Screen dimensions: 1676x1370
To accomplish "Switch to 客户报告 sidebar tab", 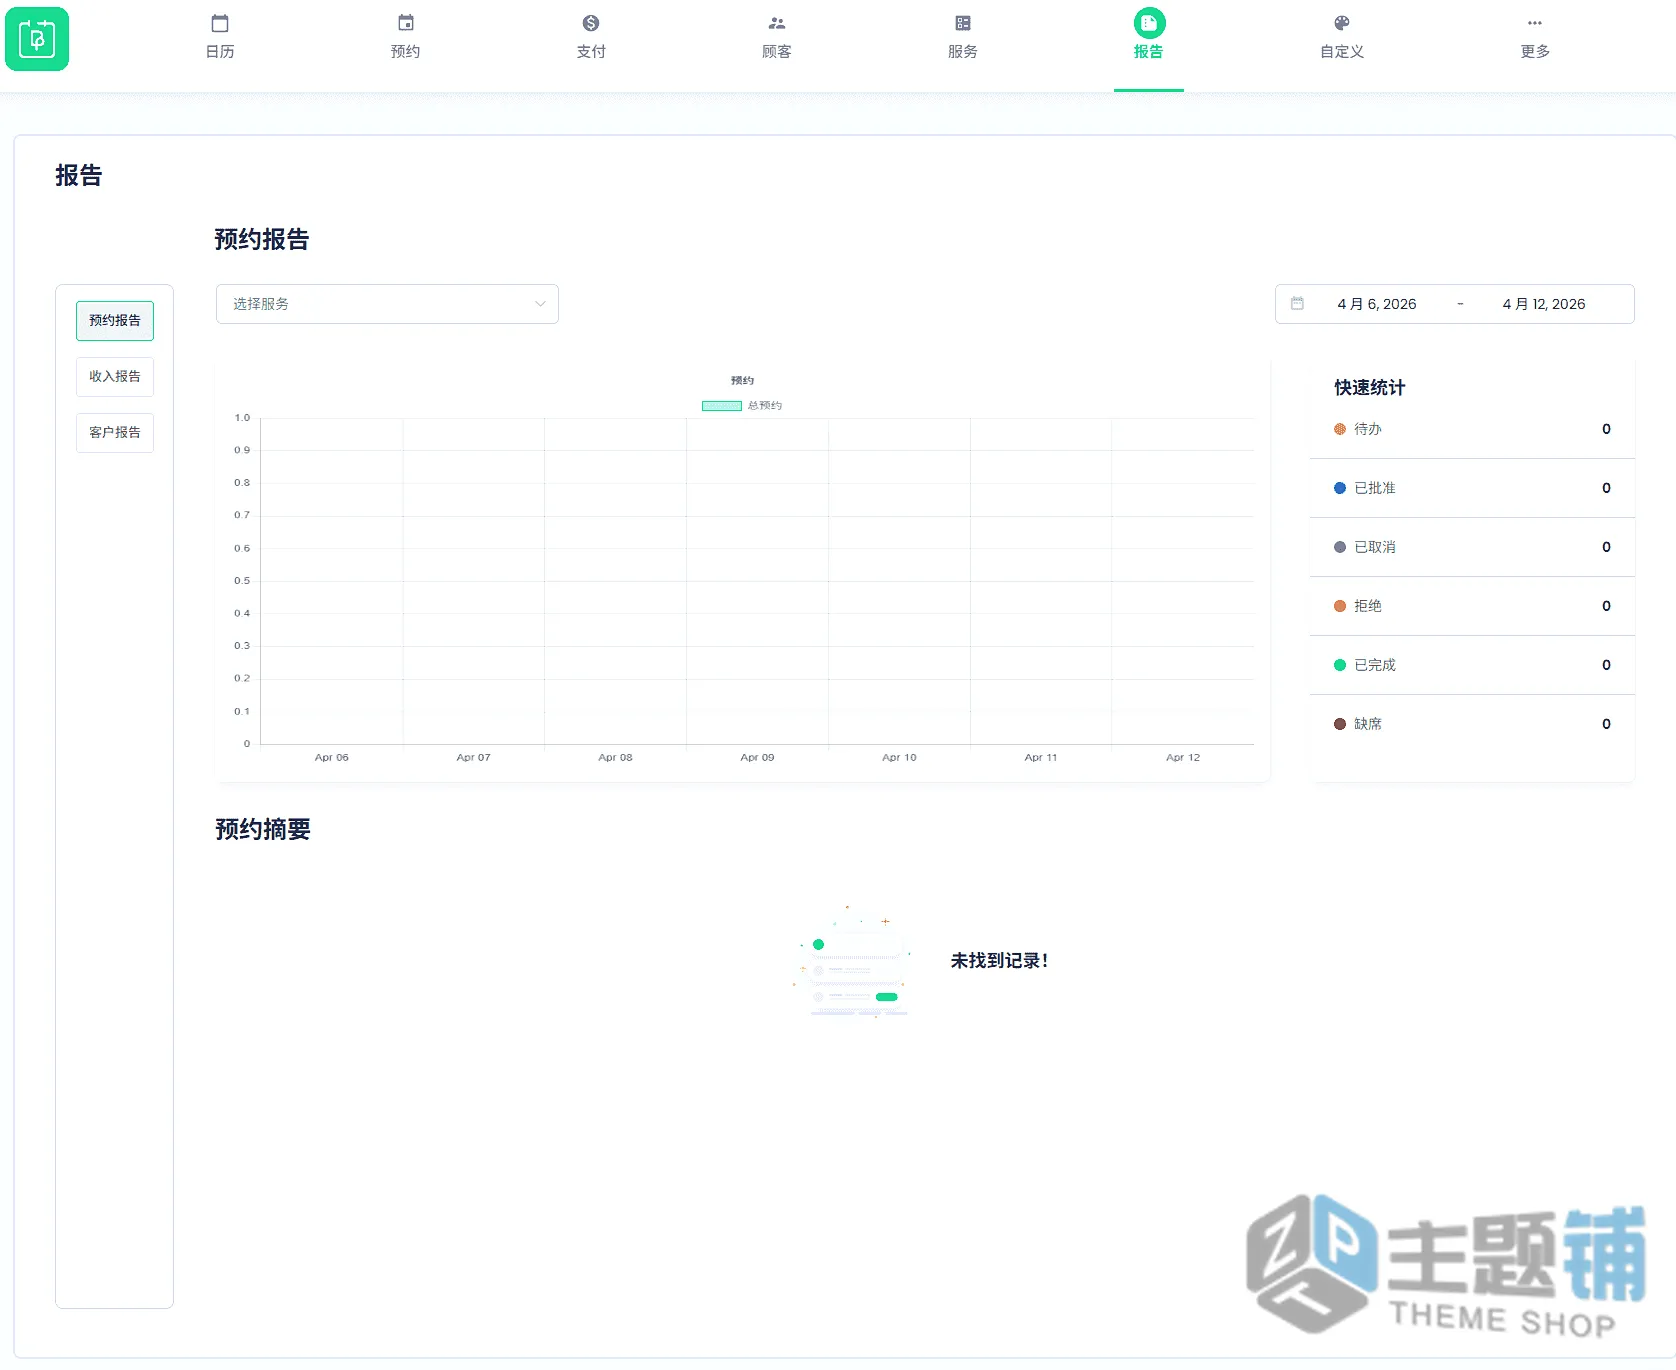I will pyautogui.click(x=115, y=433).
